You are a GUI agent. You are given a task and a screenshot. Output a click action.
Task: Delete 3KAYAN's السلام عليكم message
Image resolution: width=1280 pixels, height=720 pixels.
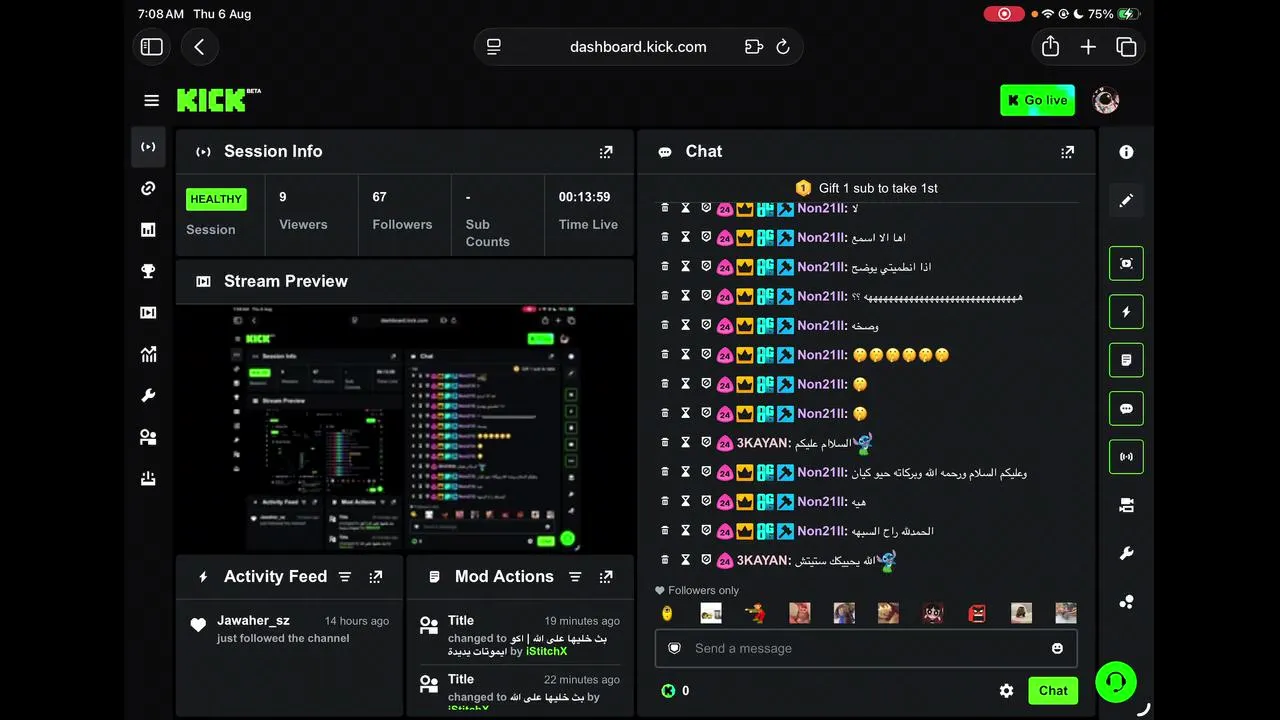[665, 442]
